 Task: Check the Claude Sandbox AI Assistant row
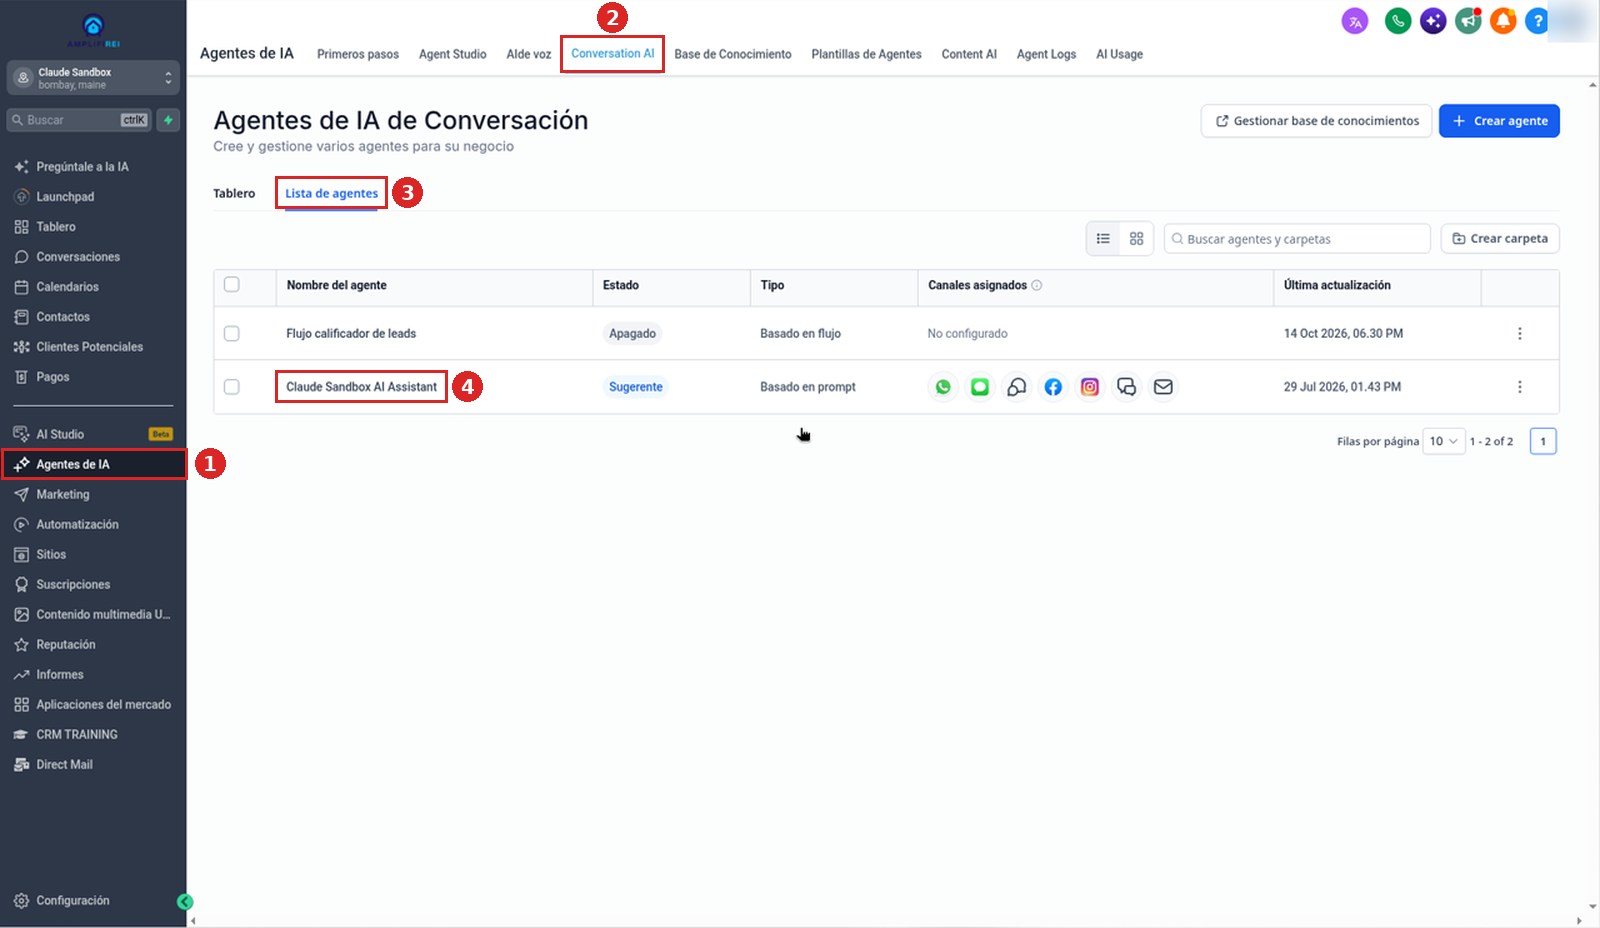click(232, 387)
